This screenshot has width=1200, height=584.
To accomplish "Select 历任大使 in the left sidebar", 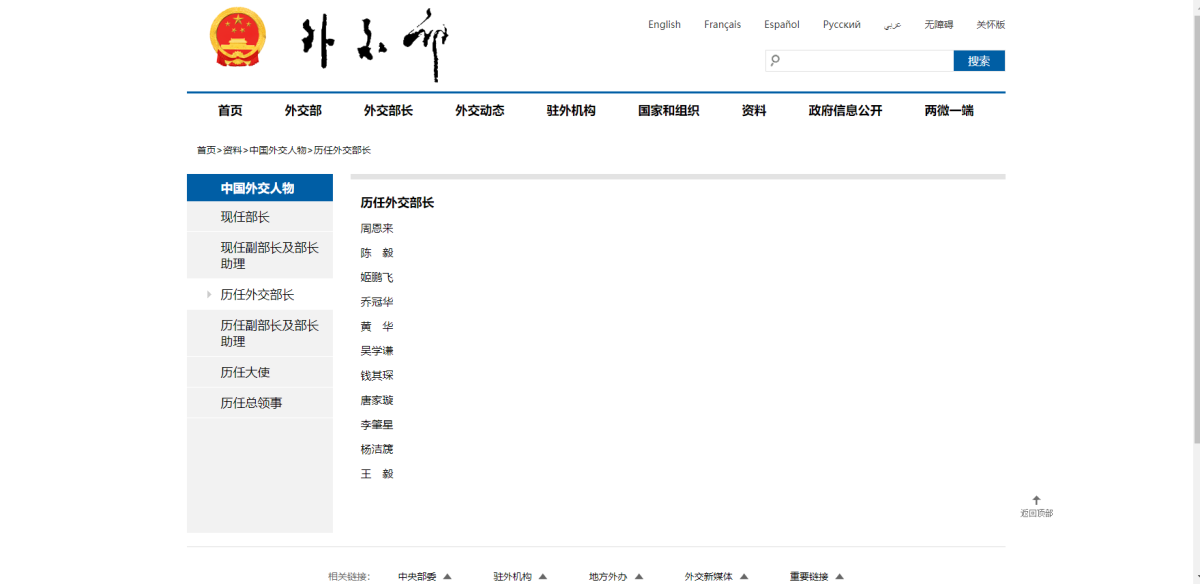I will [x=245, y=372].
